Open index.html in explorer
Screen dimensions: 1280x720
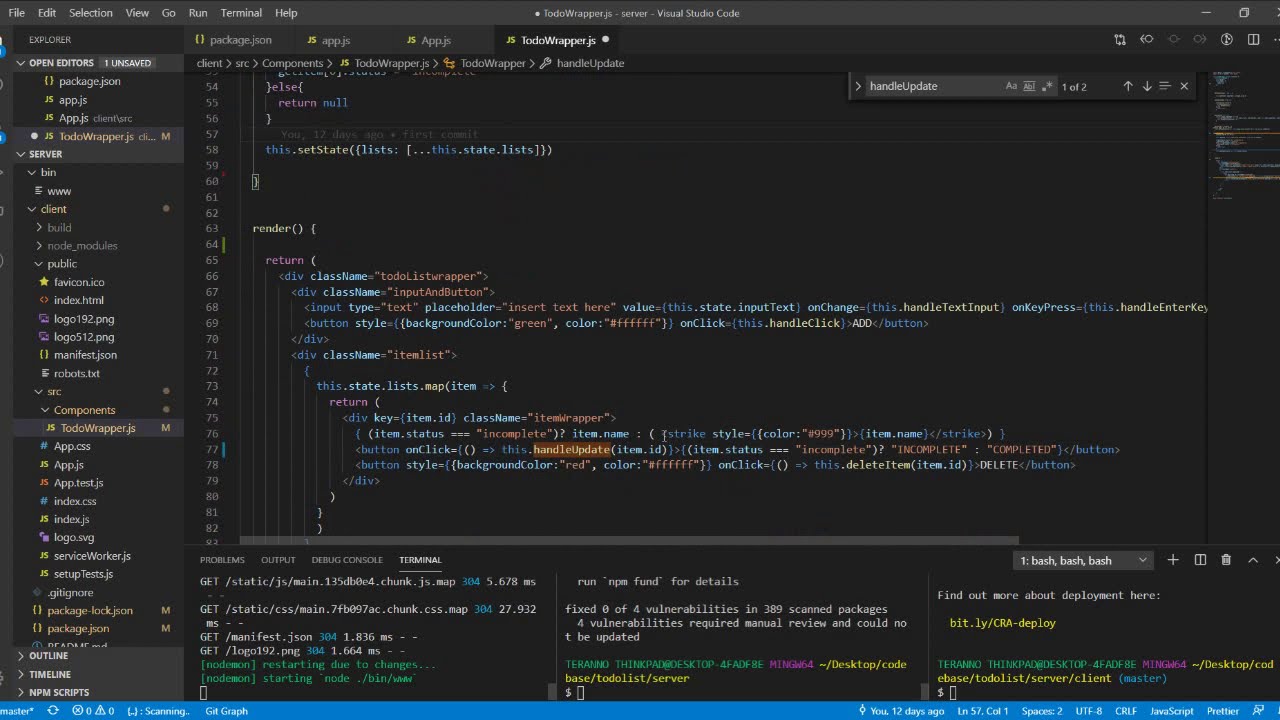[x=79, y=300]
